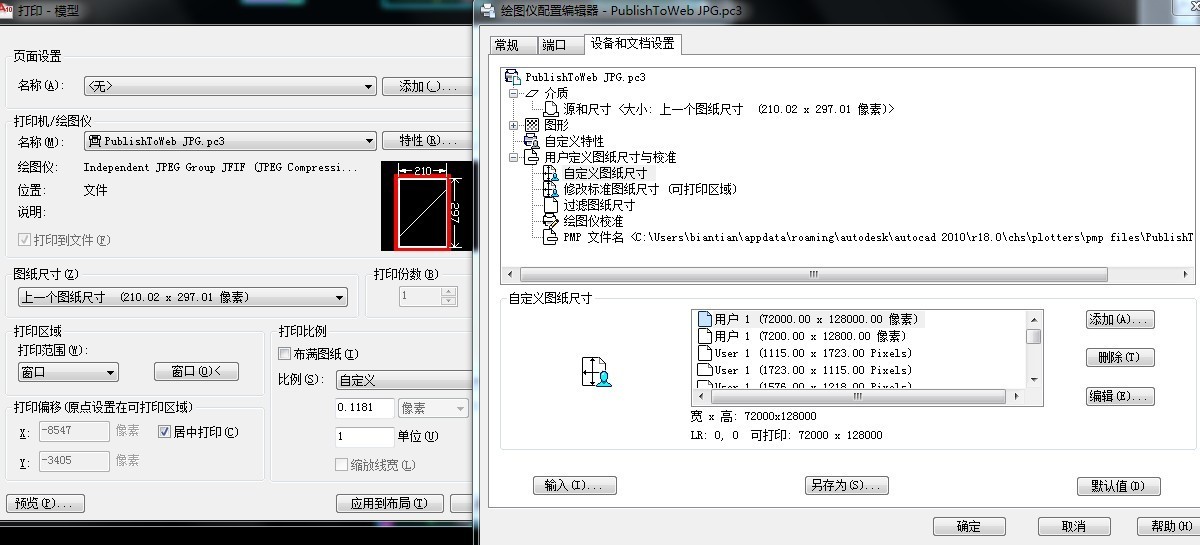The image size is (1200, 545).
Task: Click the 另存为(S)... button
Action: point(846,486)
